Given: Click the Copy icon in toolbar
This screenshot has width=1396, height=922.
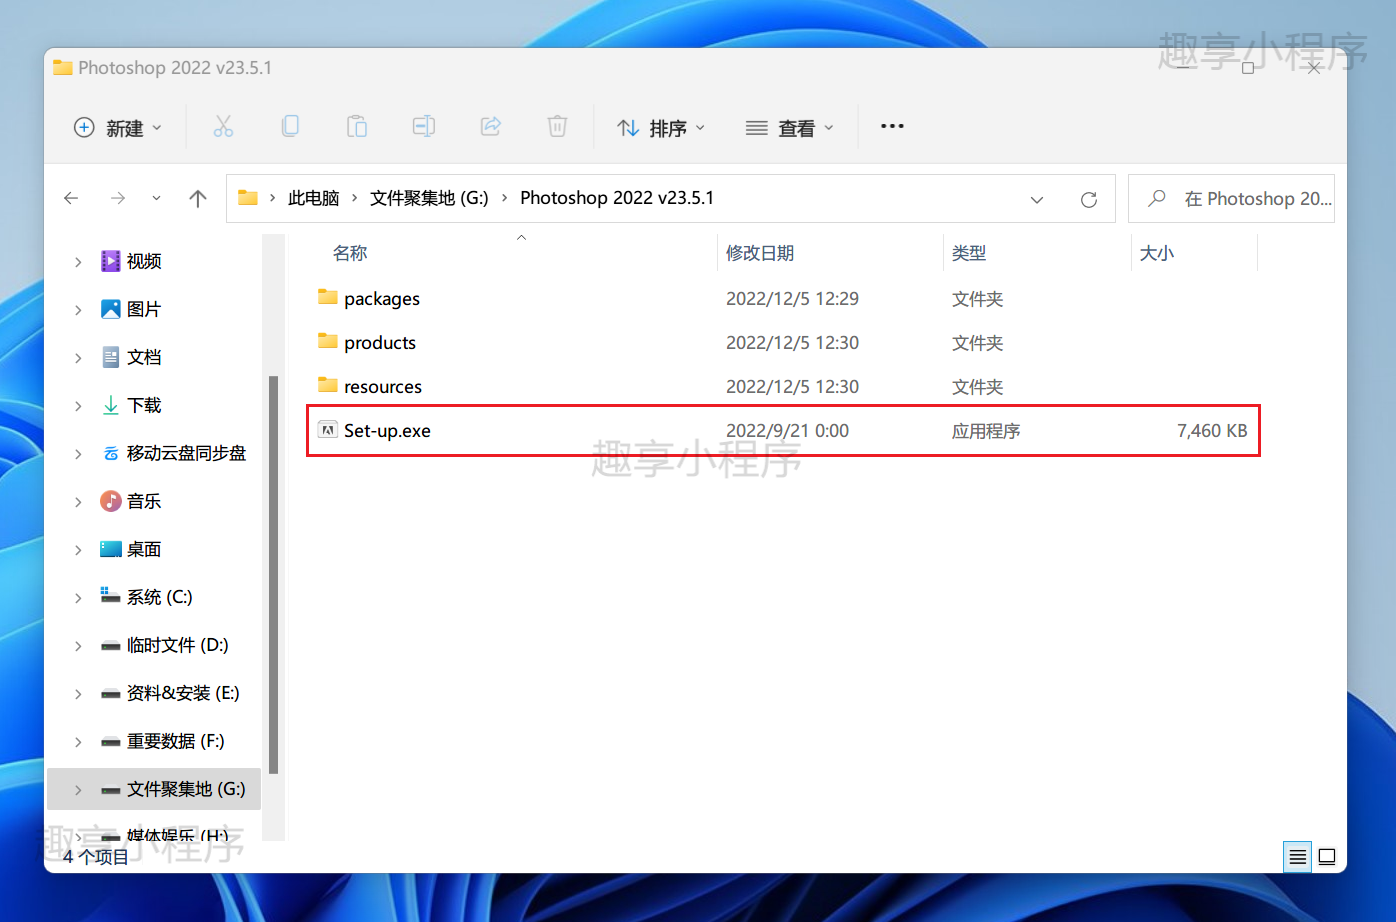Looking at the screenshot, I should click(x=290, y=127).
